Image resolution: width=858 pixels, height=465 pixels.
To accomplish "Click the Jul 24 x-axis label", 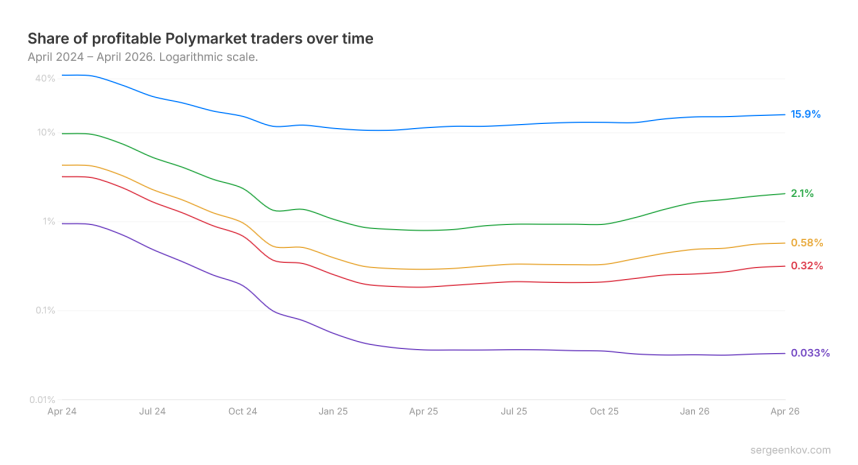I will click(x=152, y=411).
